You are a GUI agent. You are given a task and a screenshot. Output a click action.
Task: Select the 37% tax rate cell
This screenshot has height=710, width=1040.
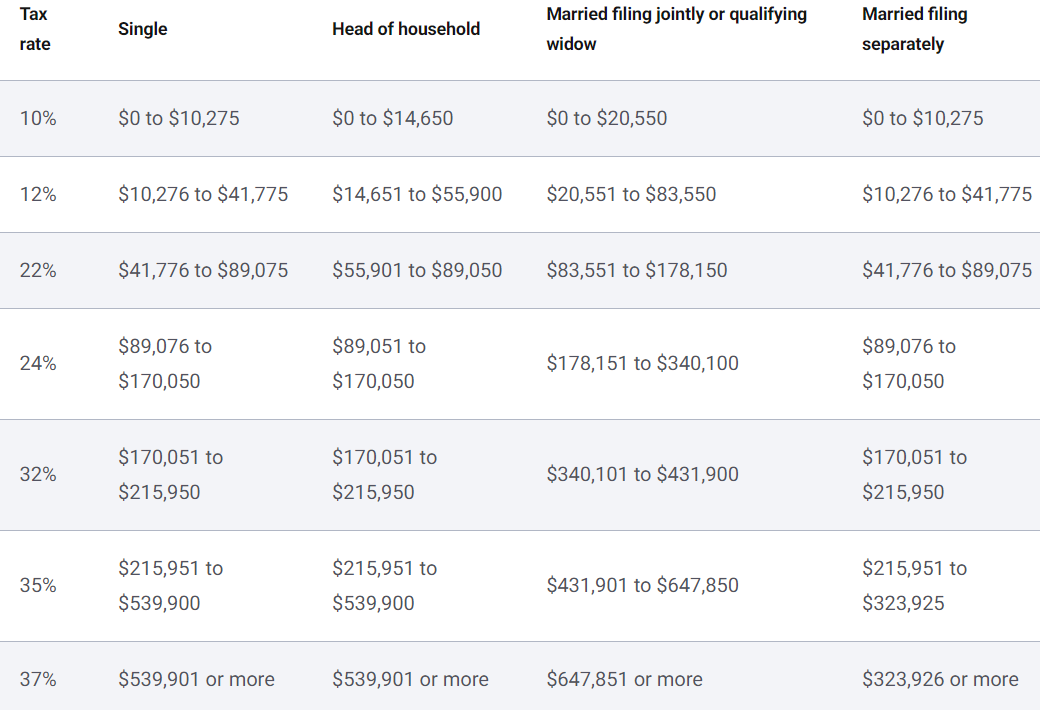(x=38, y=679)
